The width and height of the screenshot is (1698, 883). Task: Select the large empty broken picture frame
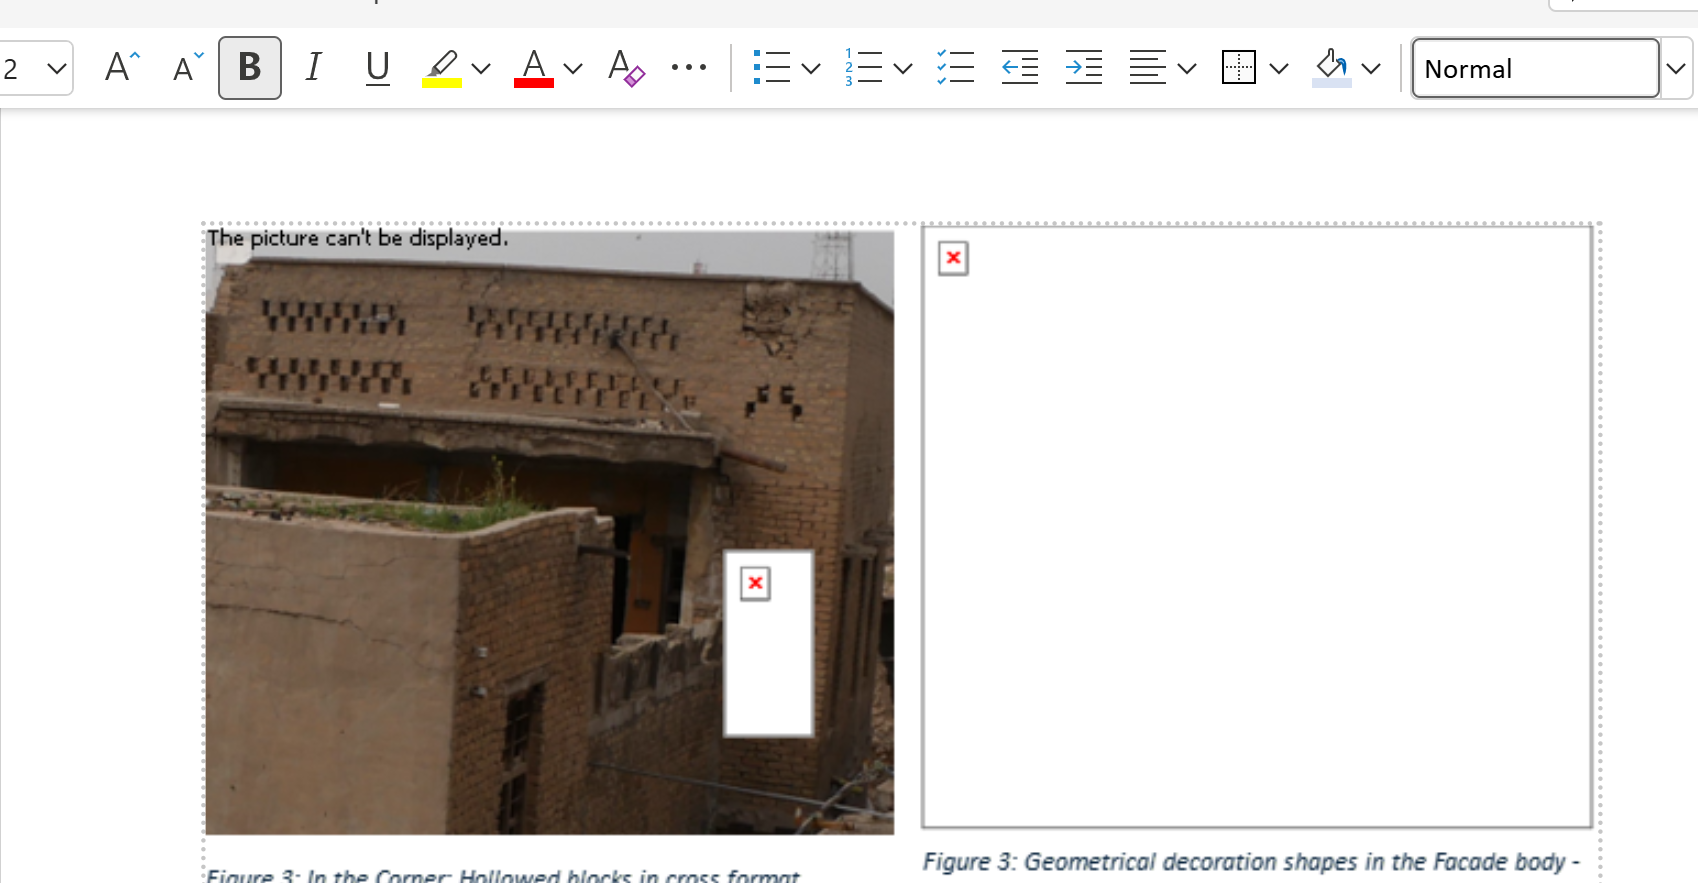click(1257, 527)
